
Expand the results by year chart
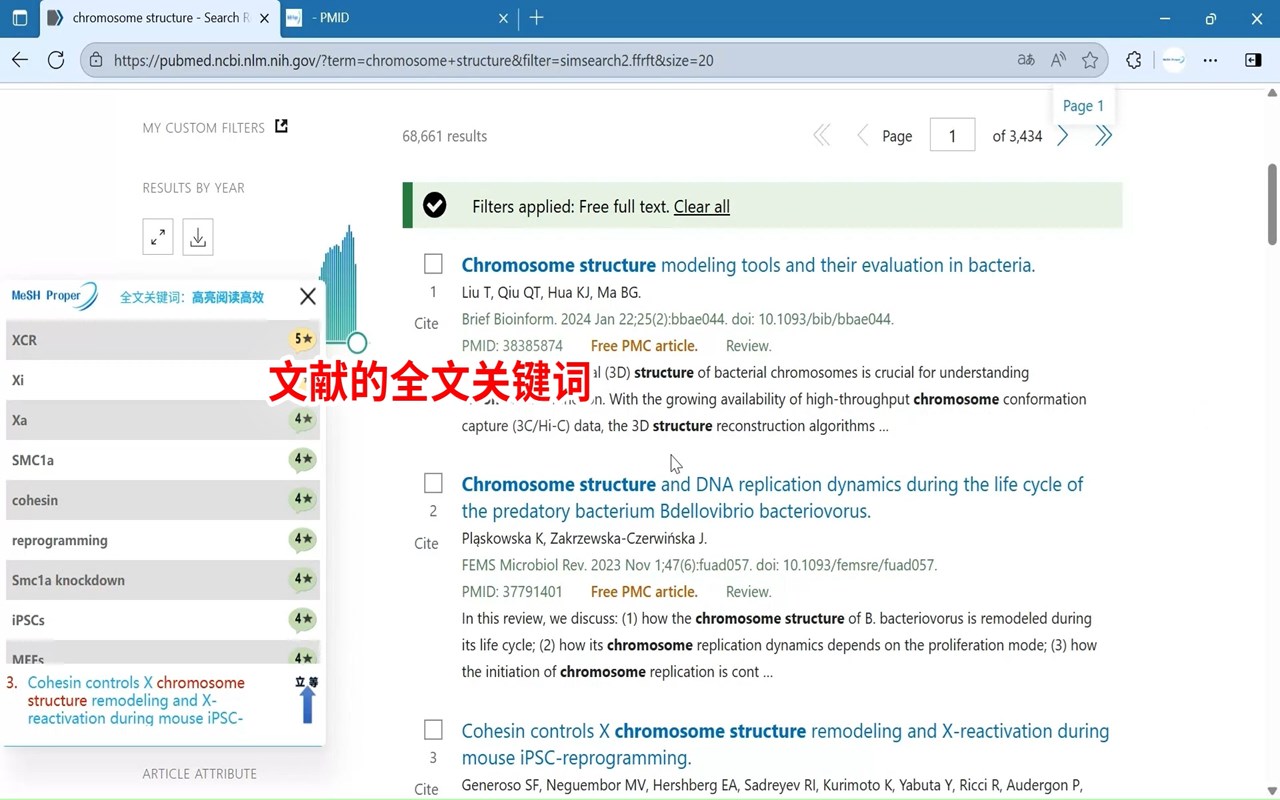[158, 237]
